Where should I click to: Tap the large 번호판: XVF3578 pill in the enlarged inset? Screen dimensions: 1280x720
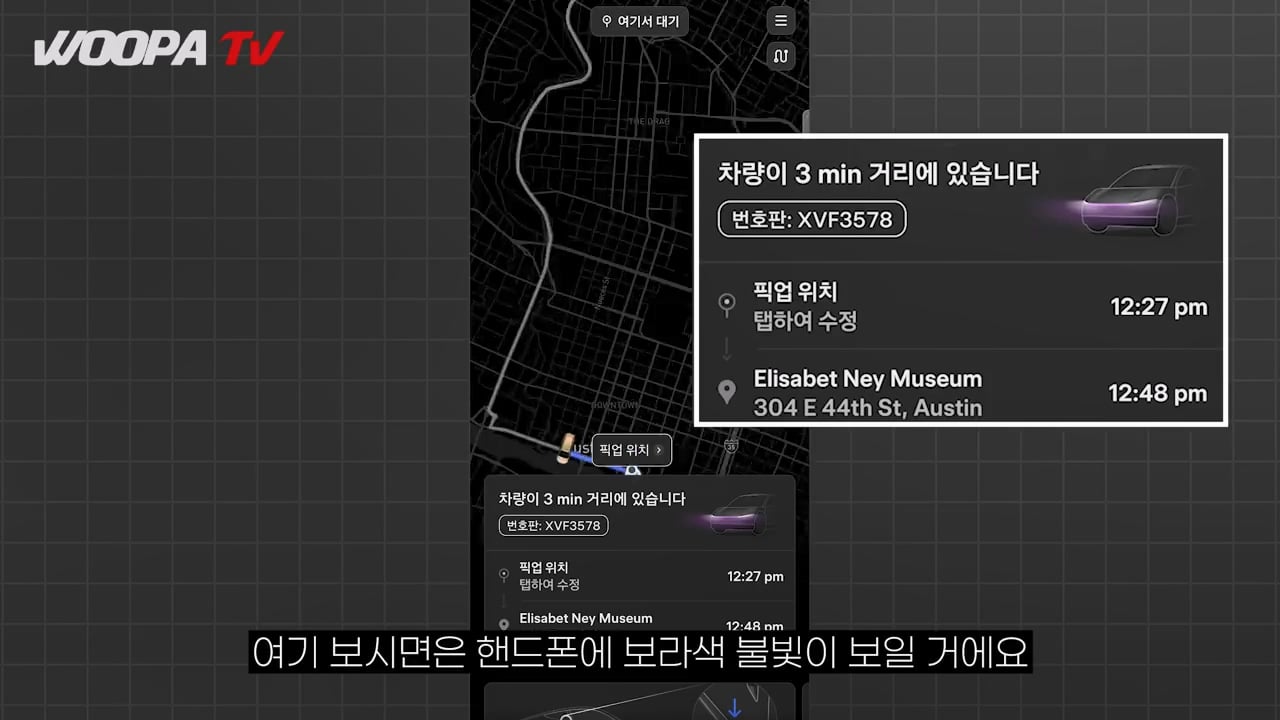click(x=812, y=219)
